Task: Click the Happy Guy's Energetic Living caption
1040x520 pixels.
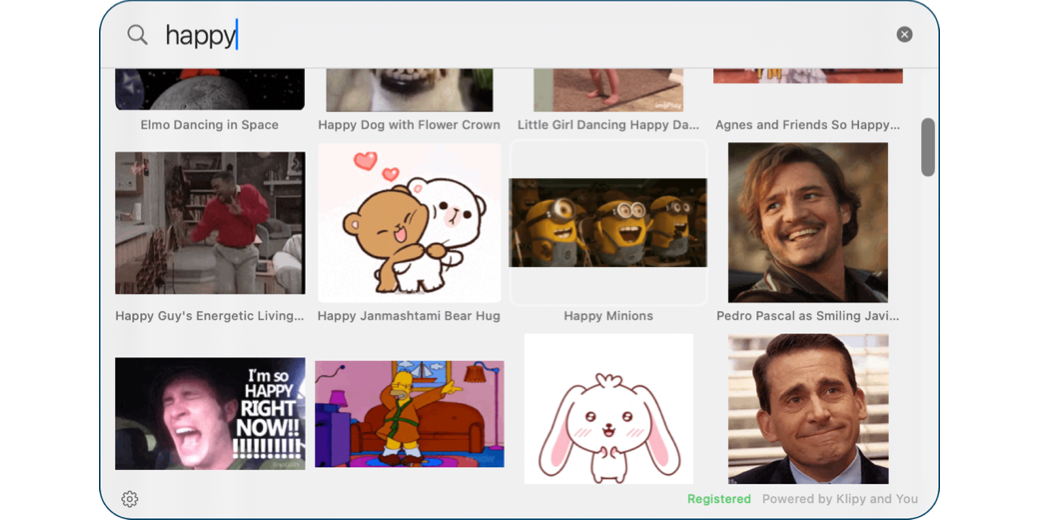Action: [210, 316]
